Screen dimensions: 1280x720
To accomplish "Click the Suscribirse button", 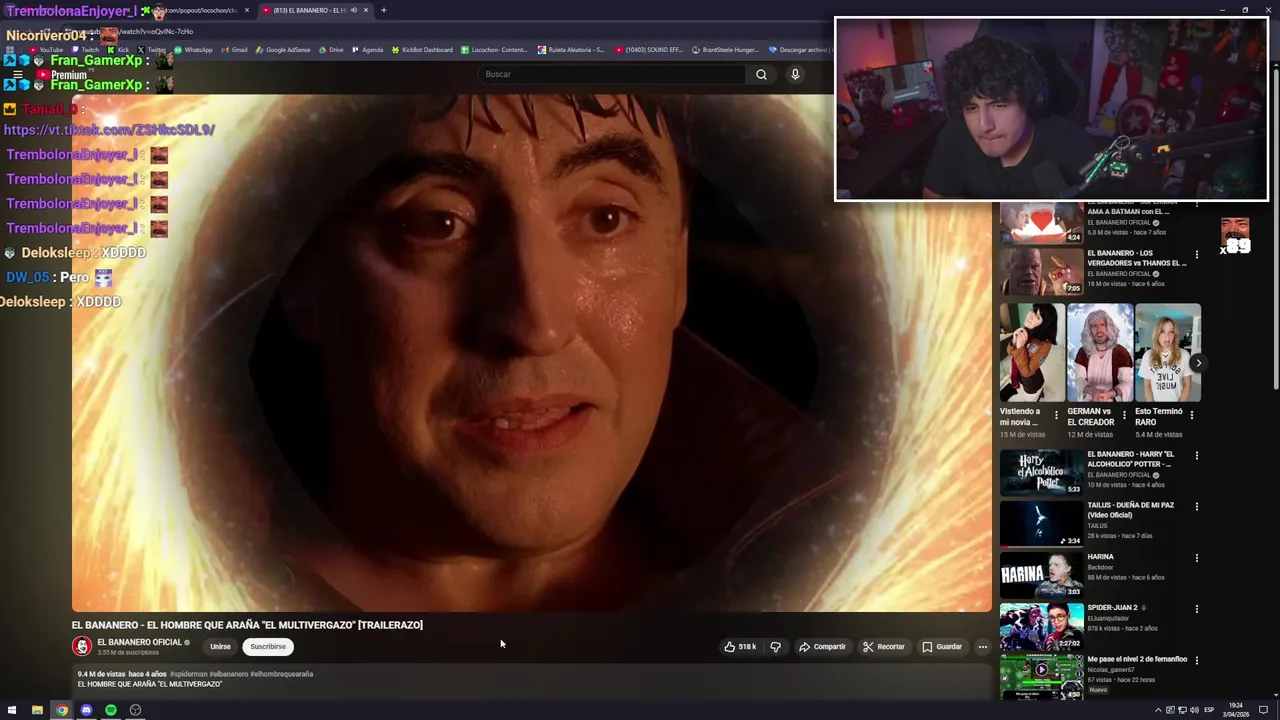I will tap(268, 647).
